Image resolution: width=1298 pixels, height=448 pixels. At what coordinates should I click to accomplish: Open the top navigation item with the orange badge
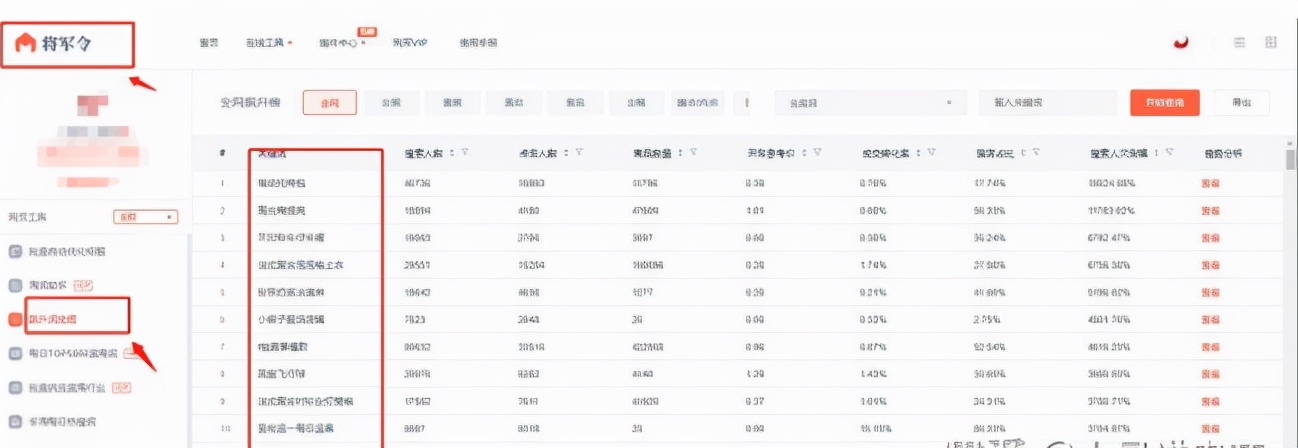(x=341, y=43)
